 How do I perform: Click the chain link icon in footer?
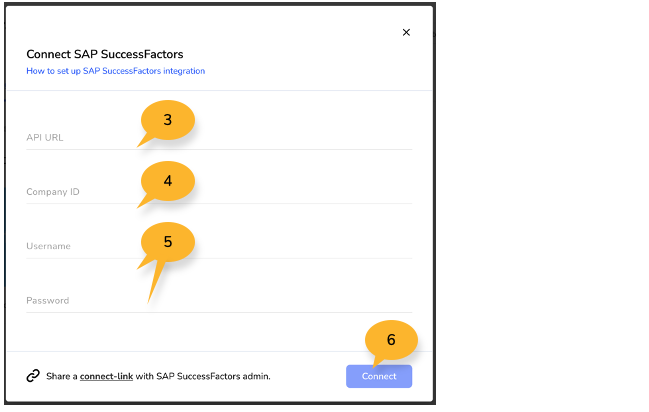(33, 376)
